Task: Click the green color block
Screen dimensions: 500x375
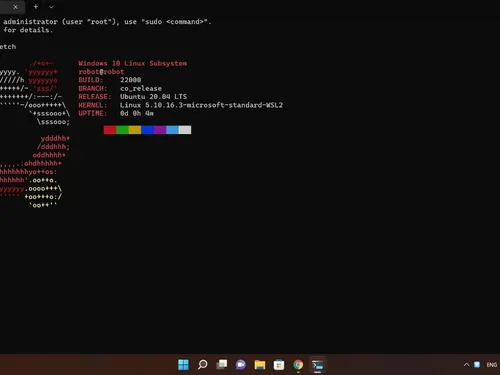Action: coord(122,130)
